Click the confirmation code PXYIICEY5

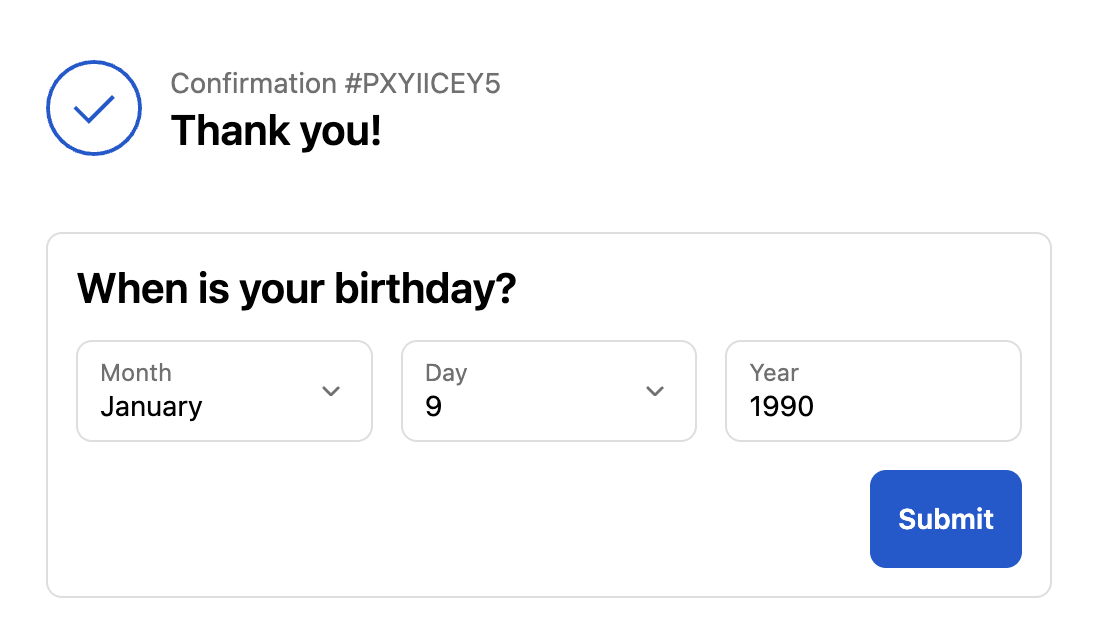click(431, 84)
